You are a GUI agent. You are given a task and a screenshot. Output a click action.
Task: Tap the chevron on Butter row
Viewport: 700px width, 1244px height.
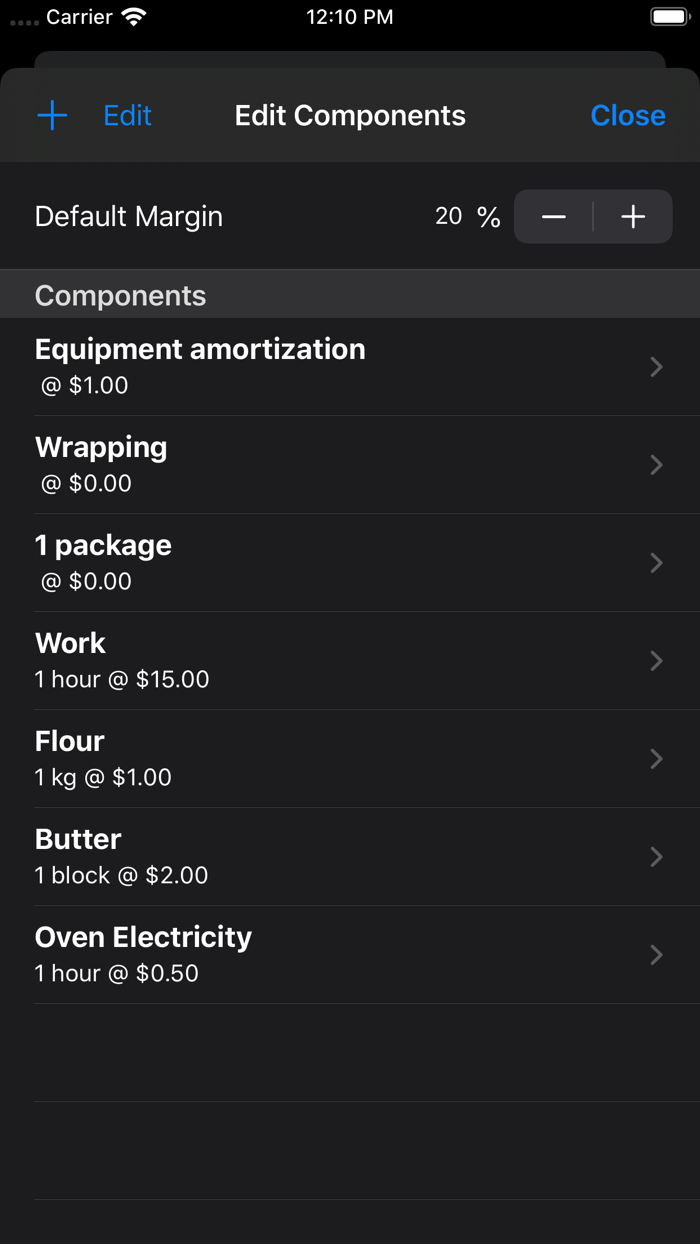[656, 857]
